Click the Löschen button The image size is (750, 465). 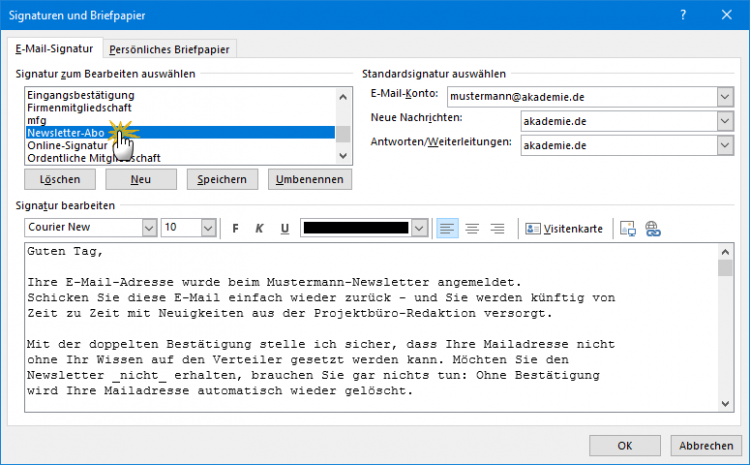(59, 179)
